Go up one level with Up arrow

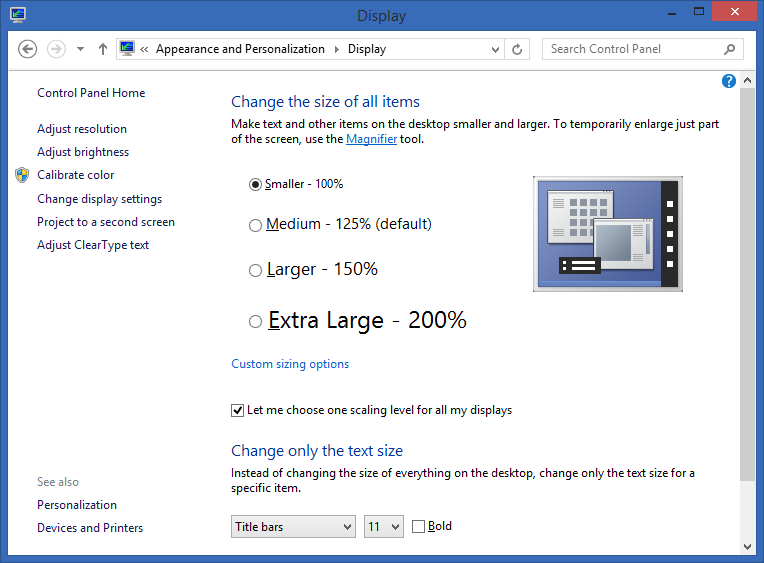(102, 49)
